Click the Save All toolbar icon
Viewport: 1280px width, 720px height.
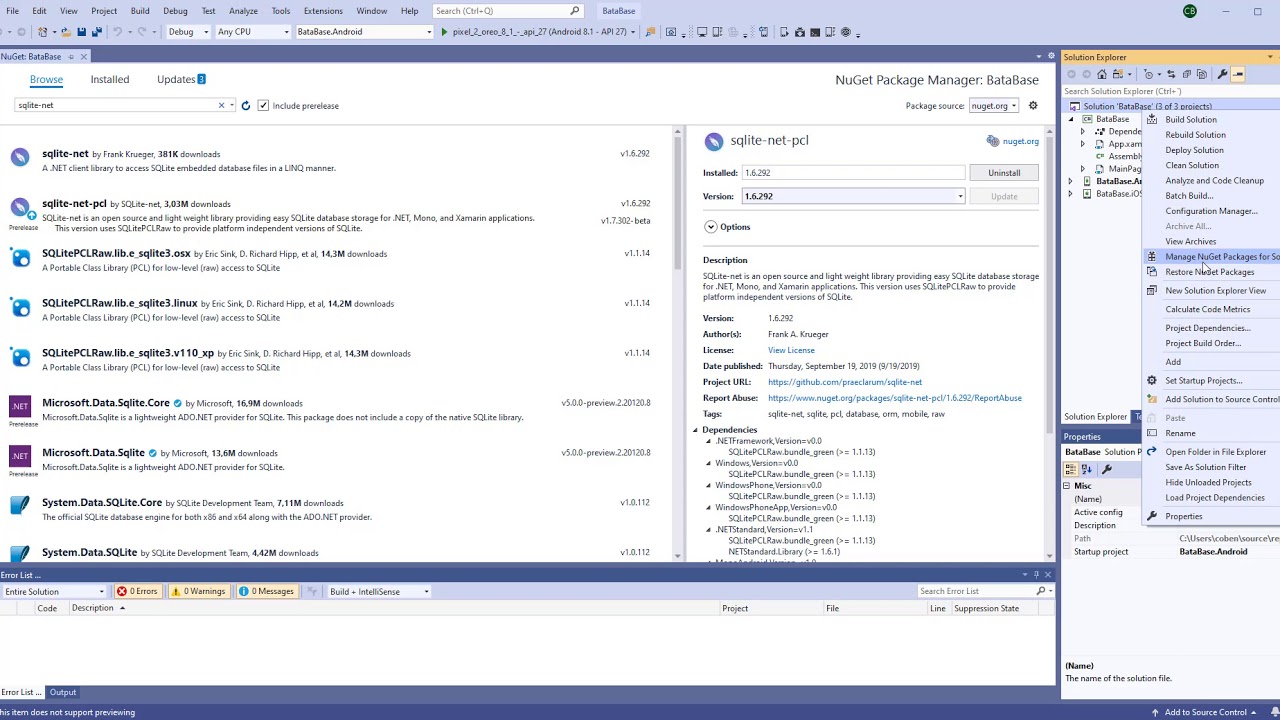[96, 32]
